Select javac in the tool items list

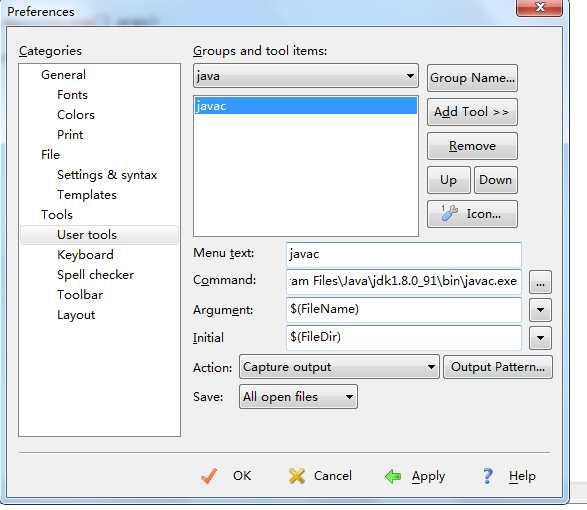pyautogui.click(x=305, y=106)
